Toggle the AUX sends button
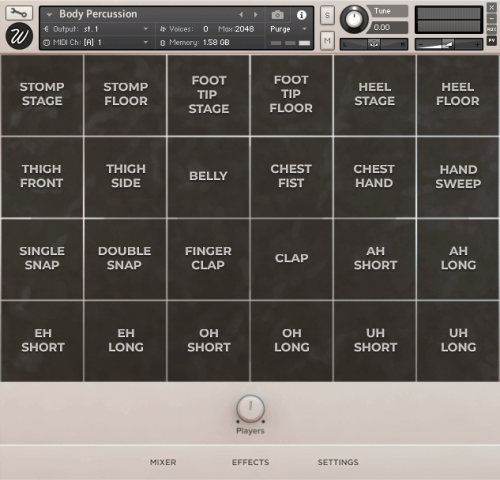Viewport: 500px width, 480px height. click(491, 29)
